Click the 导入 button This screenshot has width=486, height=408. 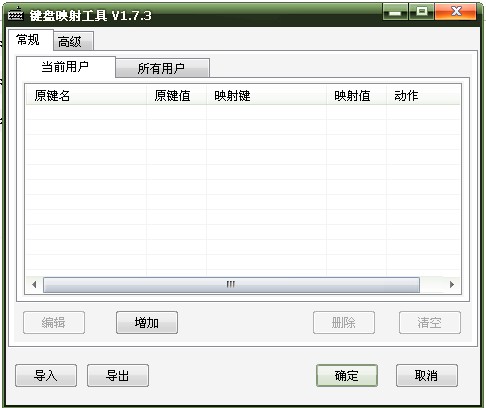[46, 375]
